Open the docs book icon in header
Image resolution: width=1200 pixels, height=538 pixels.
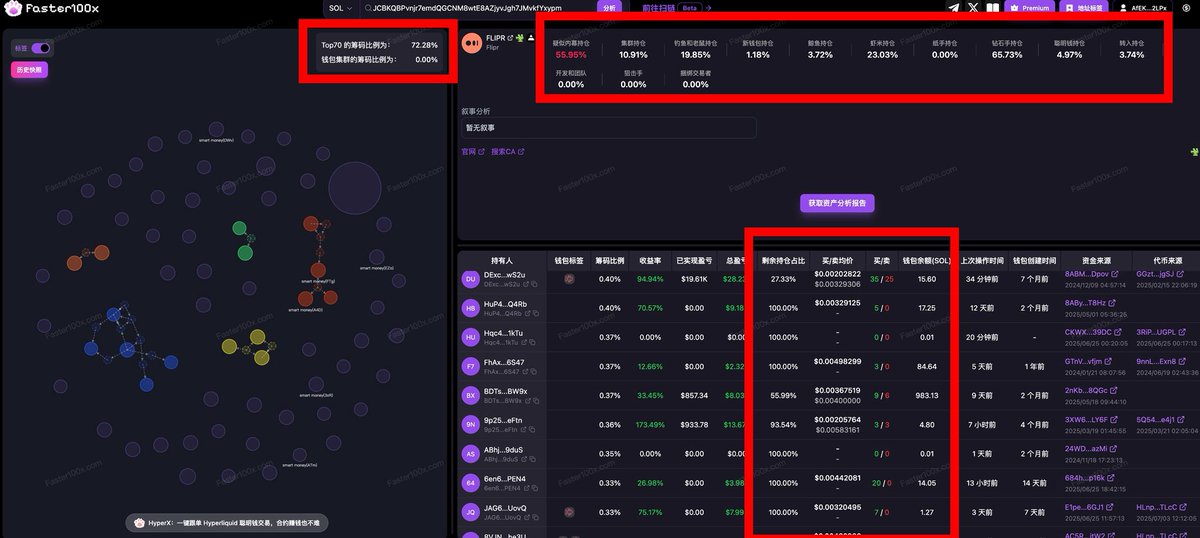coord(993,7)
